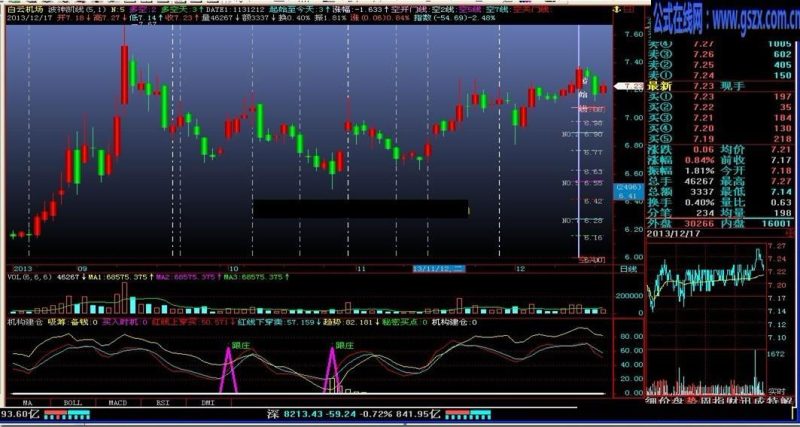This screenshot has width=800, height=427.
Task: Click the second 跟庄 purple spike signal
Action: [332, 368]
